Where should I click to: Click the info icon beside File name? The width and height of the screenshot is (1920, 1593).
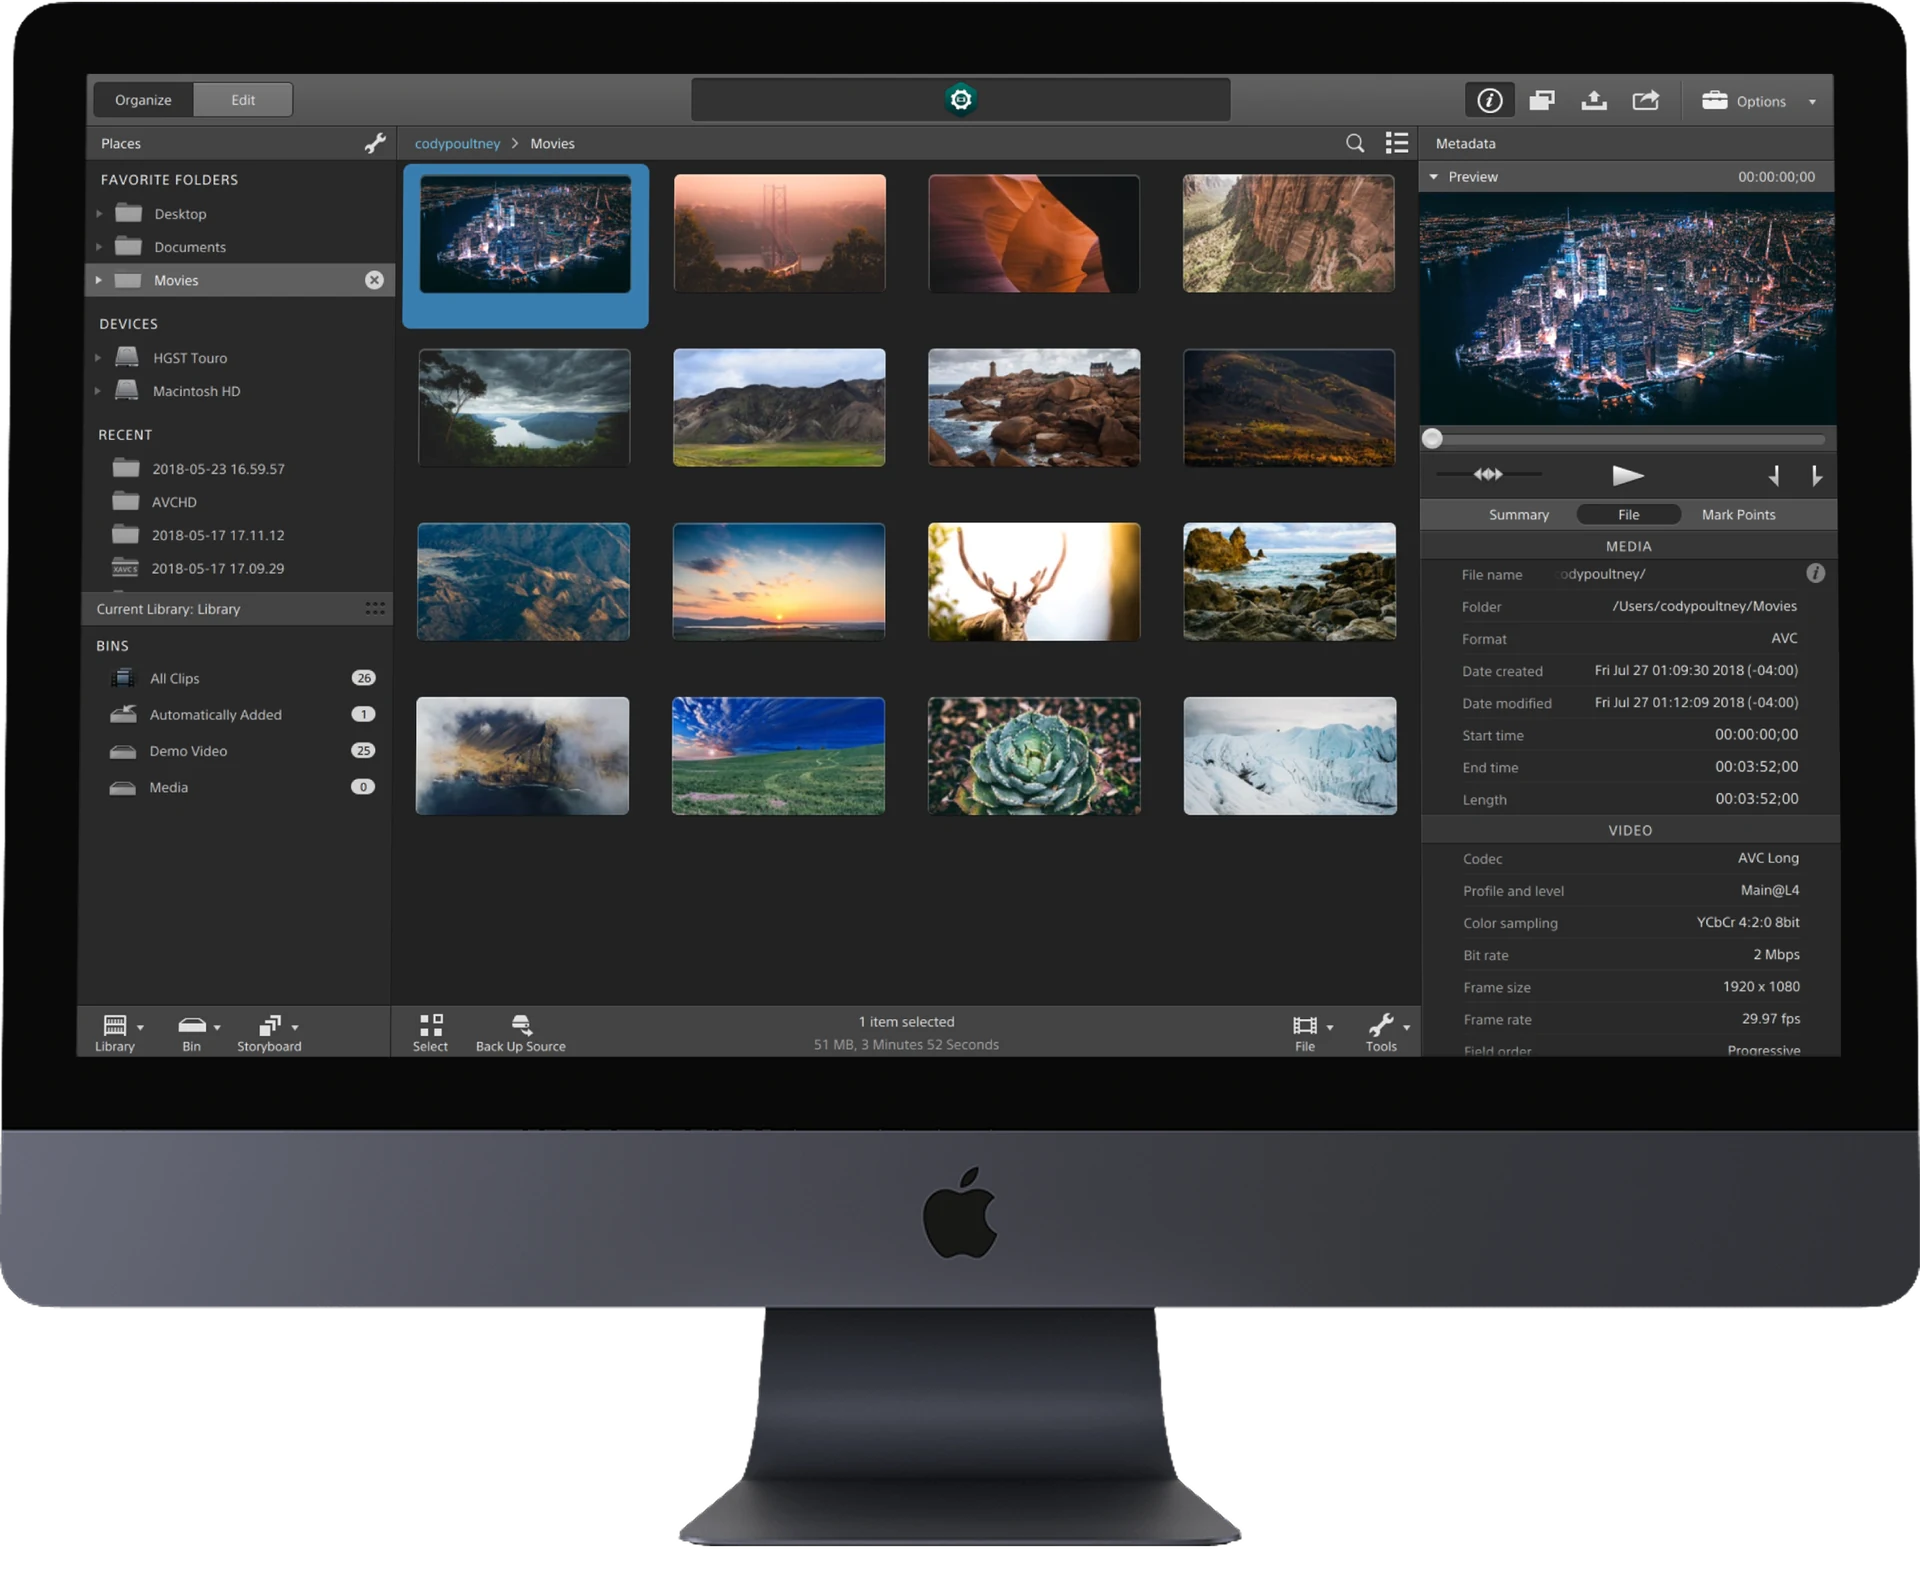pyautogui.click(x=1816, y=573)
